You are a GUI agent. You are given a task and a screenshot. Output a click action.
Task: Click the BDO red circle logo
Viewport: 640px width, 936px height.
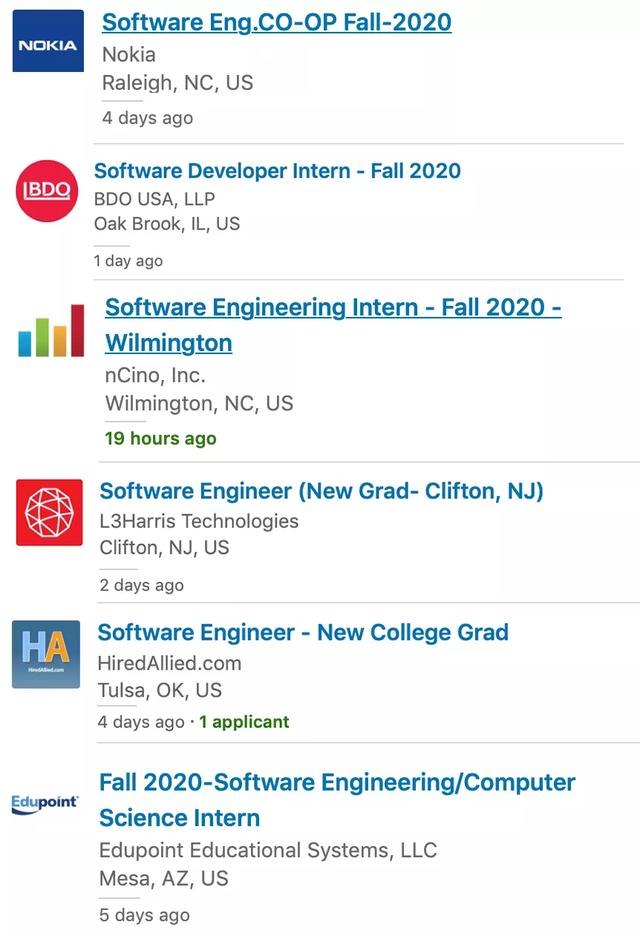click(48, 190)
